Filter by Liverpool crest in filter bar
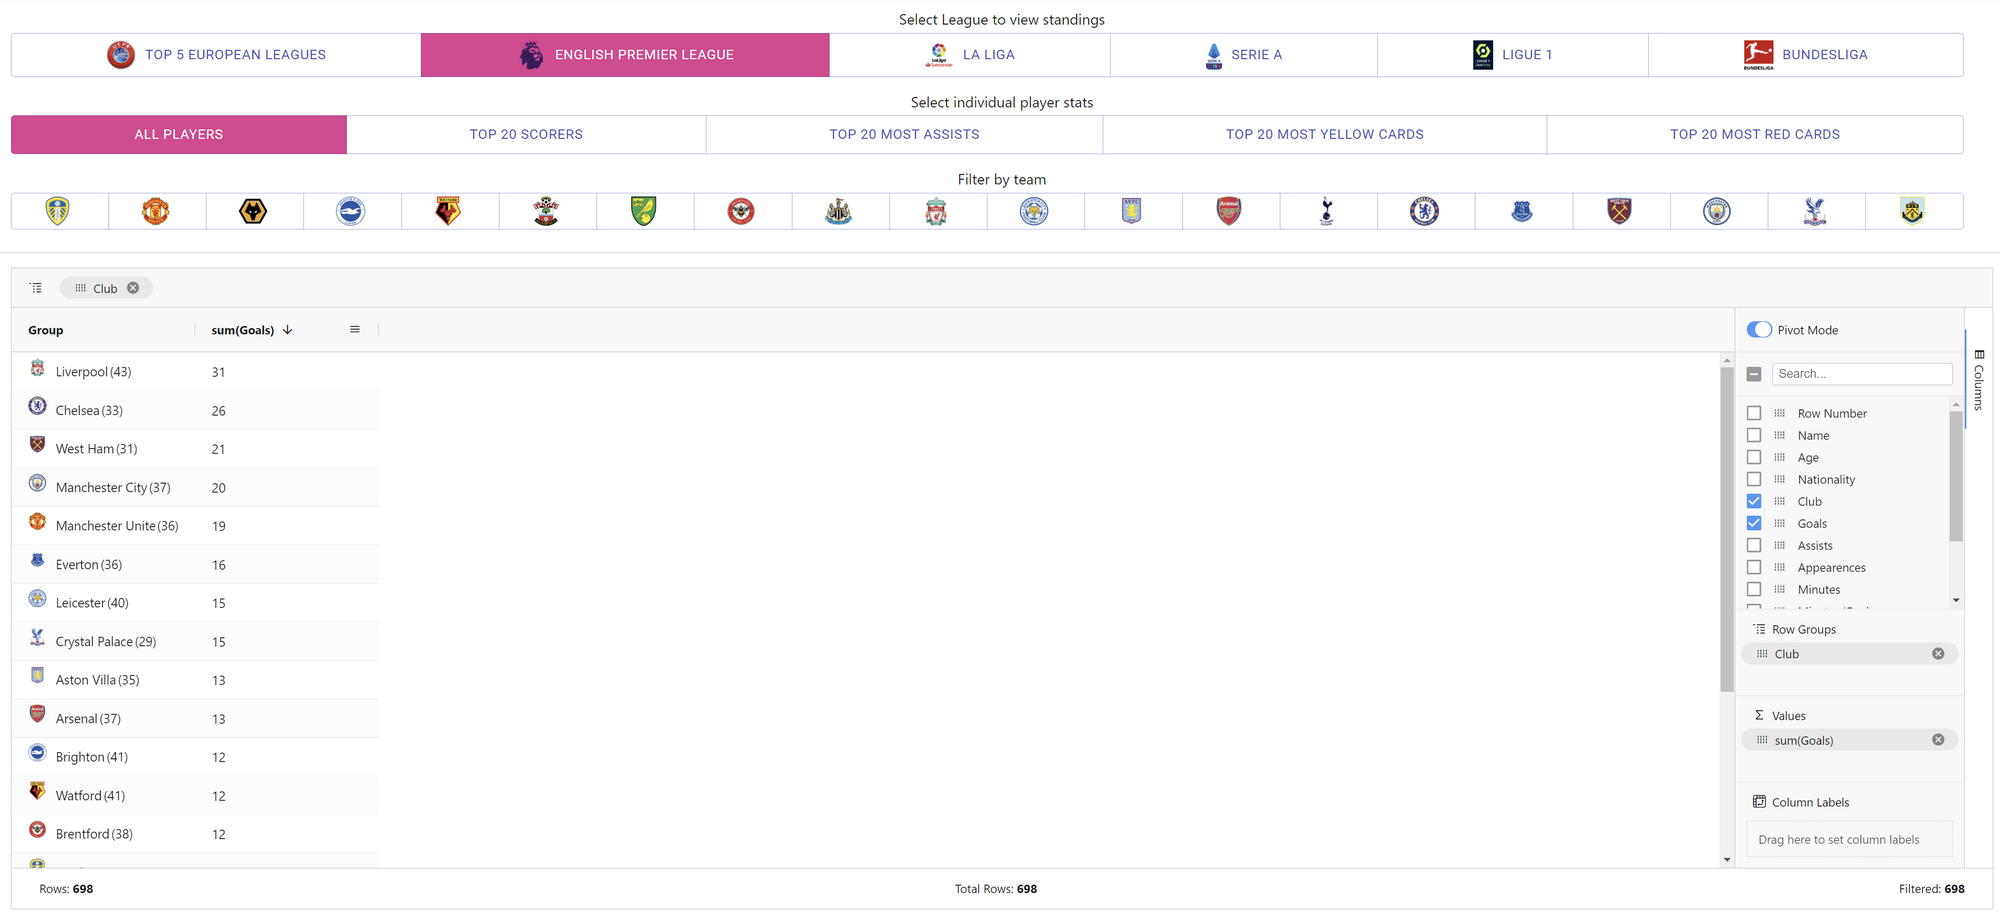2000x924 pixels. pos(936,211)
